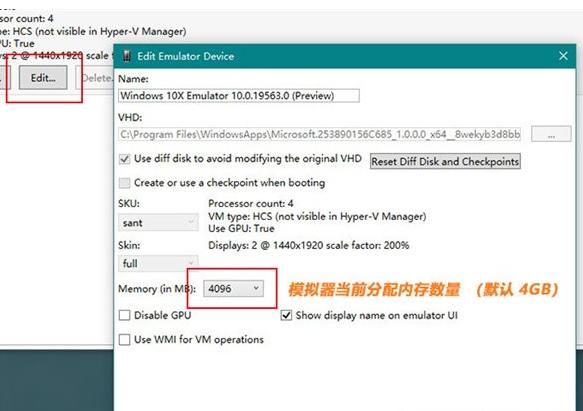Check the Disable GPU checkbox
Image resolution: width=583 pixels, height=411 pixels.
[125, 315]
